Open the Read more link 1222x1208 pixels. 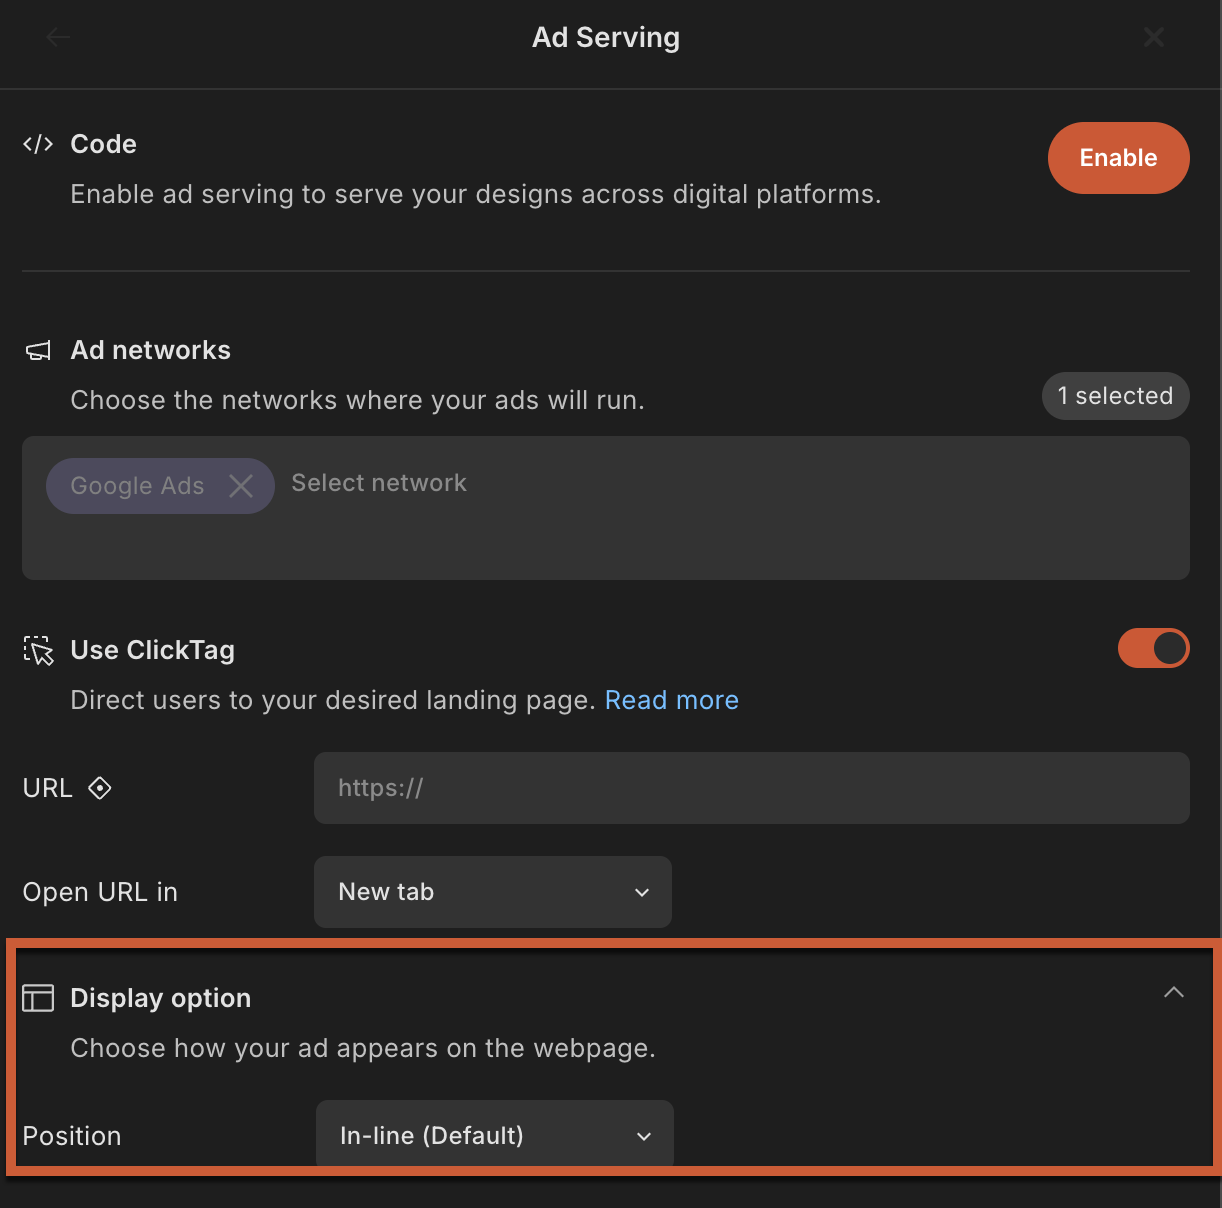pos(671,700)
